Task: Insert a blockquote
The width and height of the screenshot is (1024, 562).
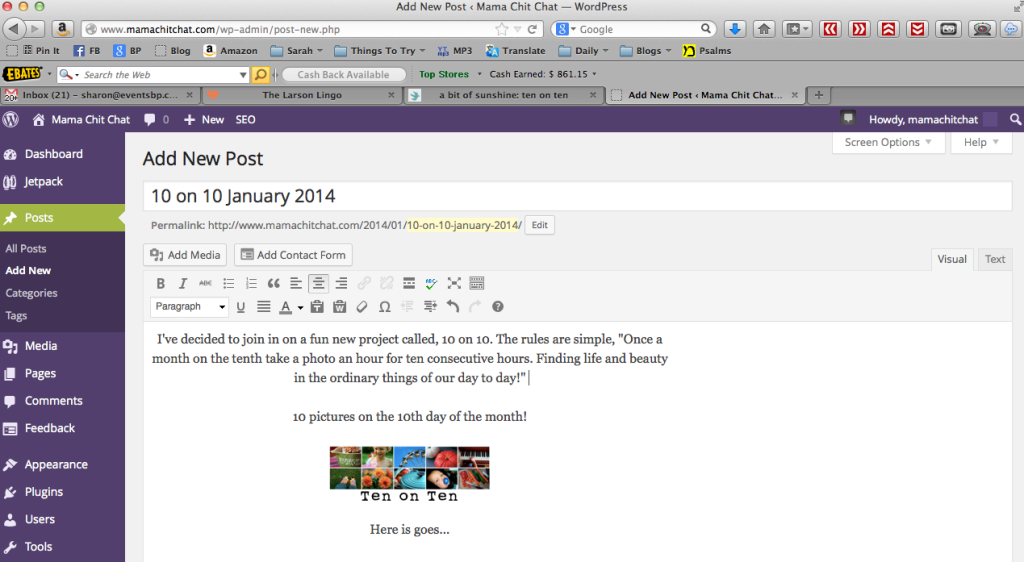Action: click(273, 284)
